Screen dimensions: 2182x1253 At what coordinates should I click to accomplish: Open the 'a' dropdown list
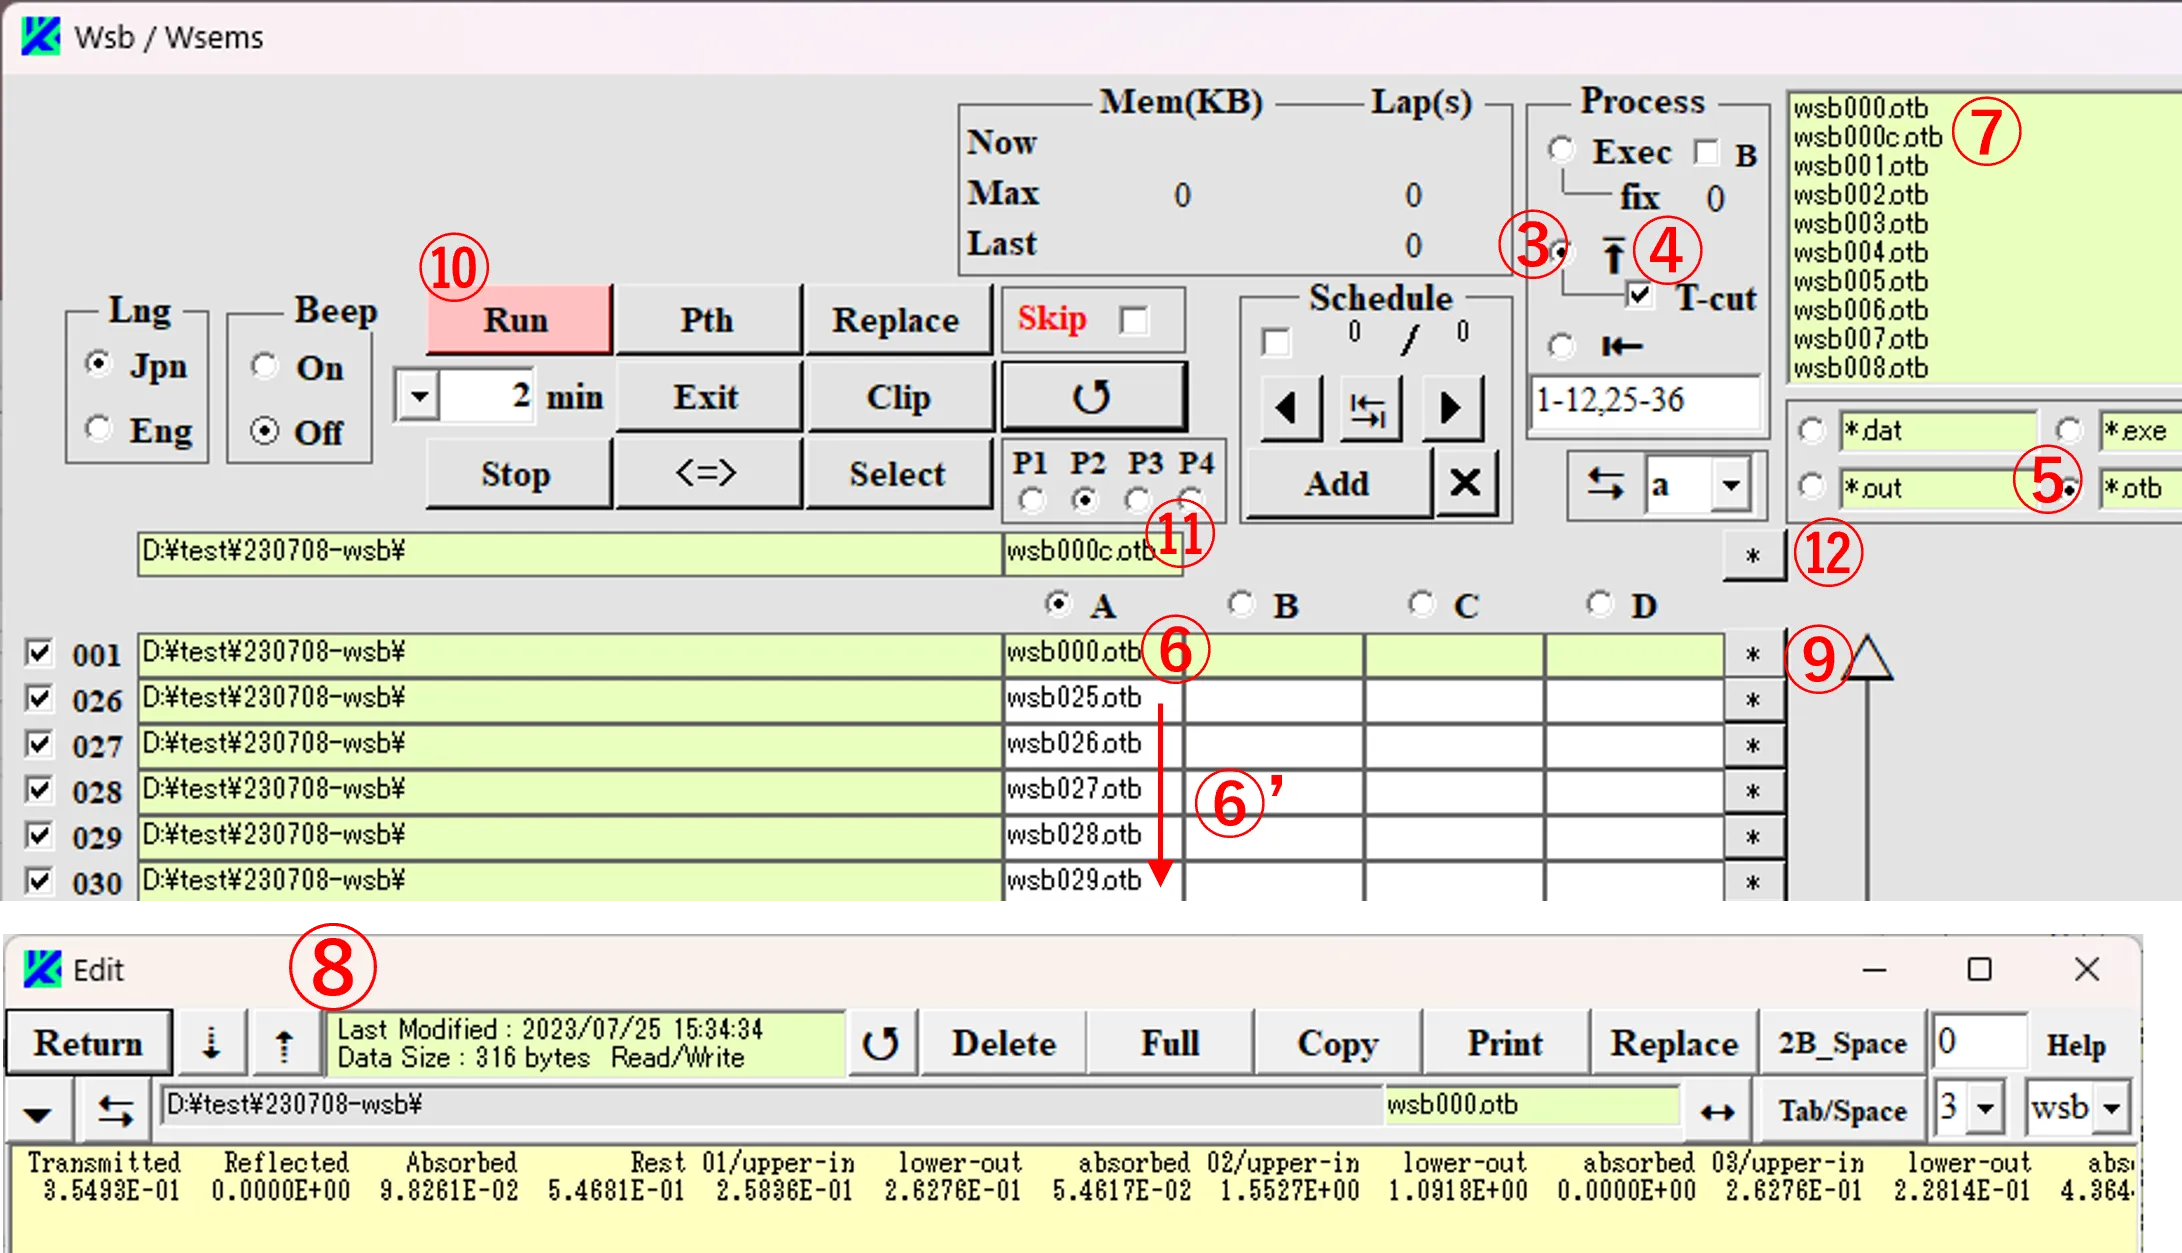(1731, 486)
